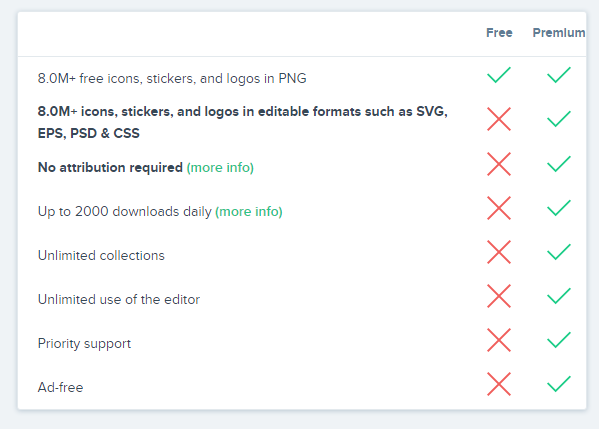Click the Priority support feature text

[x=84, y=343]
